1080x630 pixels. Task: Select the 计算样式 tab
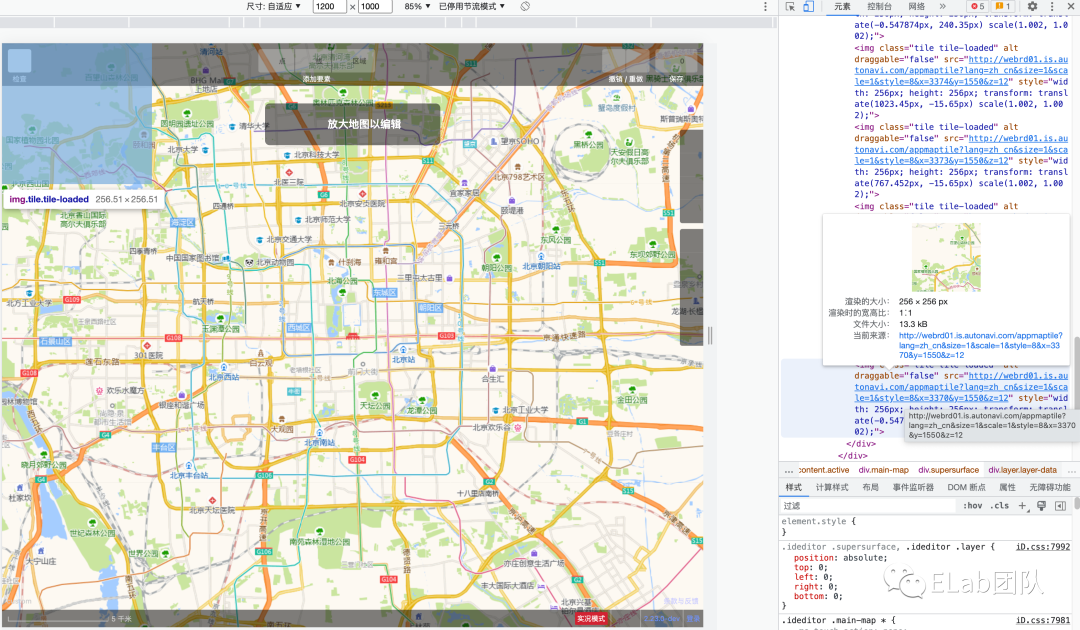tap(832, 487)
